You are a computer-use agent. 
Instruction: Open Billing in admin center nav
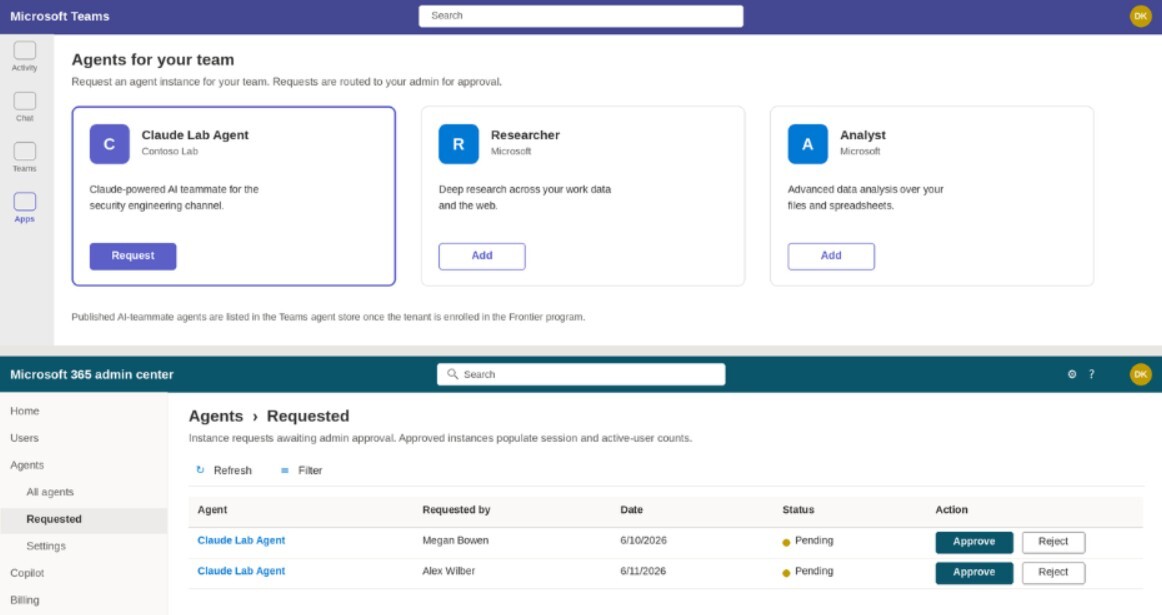coord(24,600)
